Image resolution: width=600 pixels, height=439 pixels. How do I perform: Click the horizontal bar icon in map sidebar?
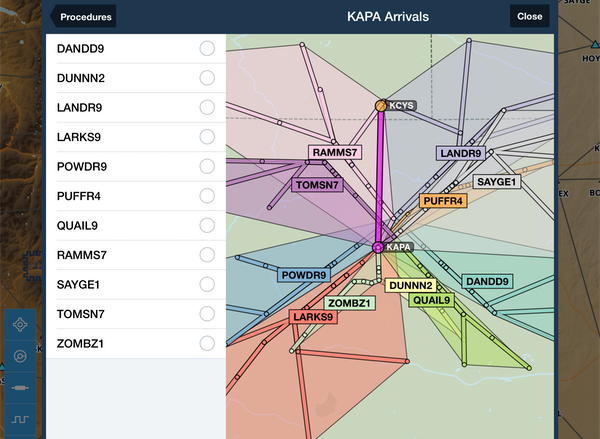20,387
